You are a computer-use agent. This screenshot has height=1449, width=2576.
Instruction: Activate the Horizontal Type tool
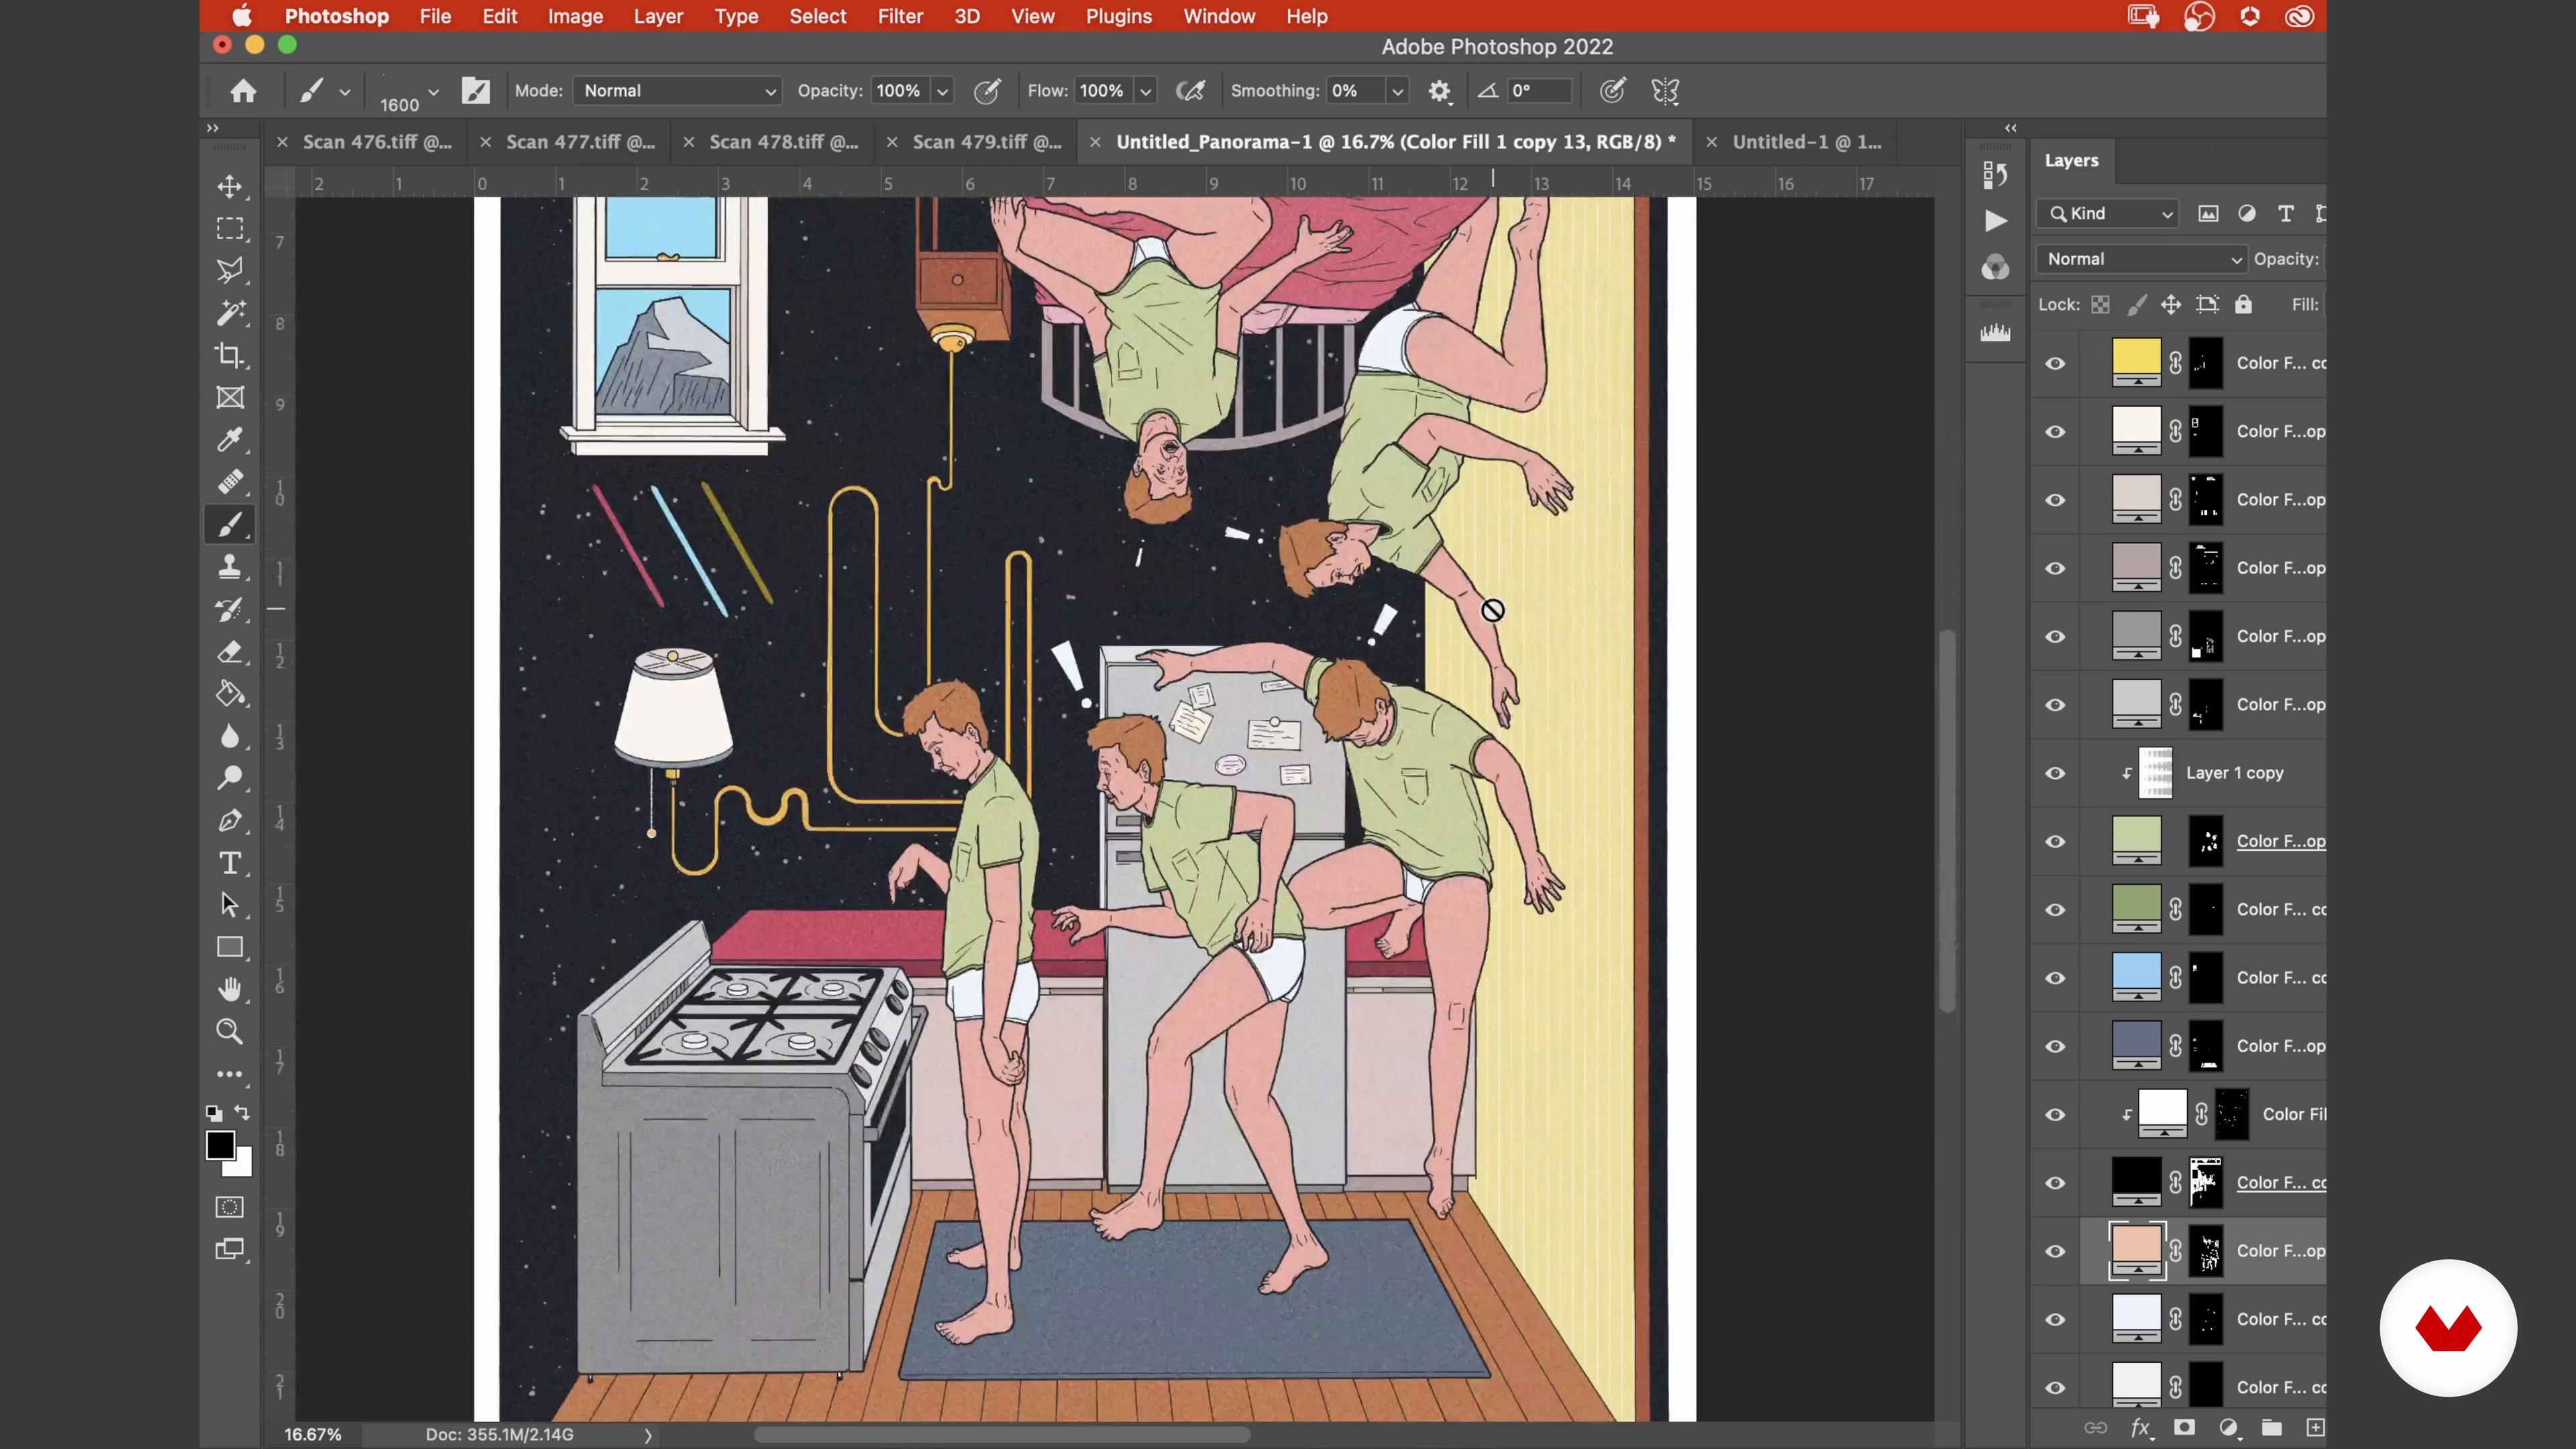tap(230, 863)
